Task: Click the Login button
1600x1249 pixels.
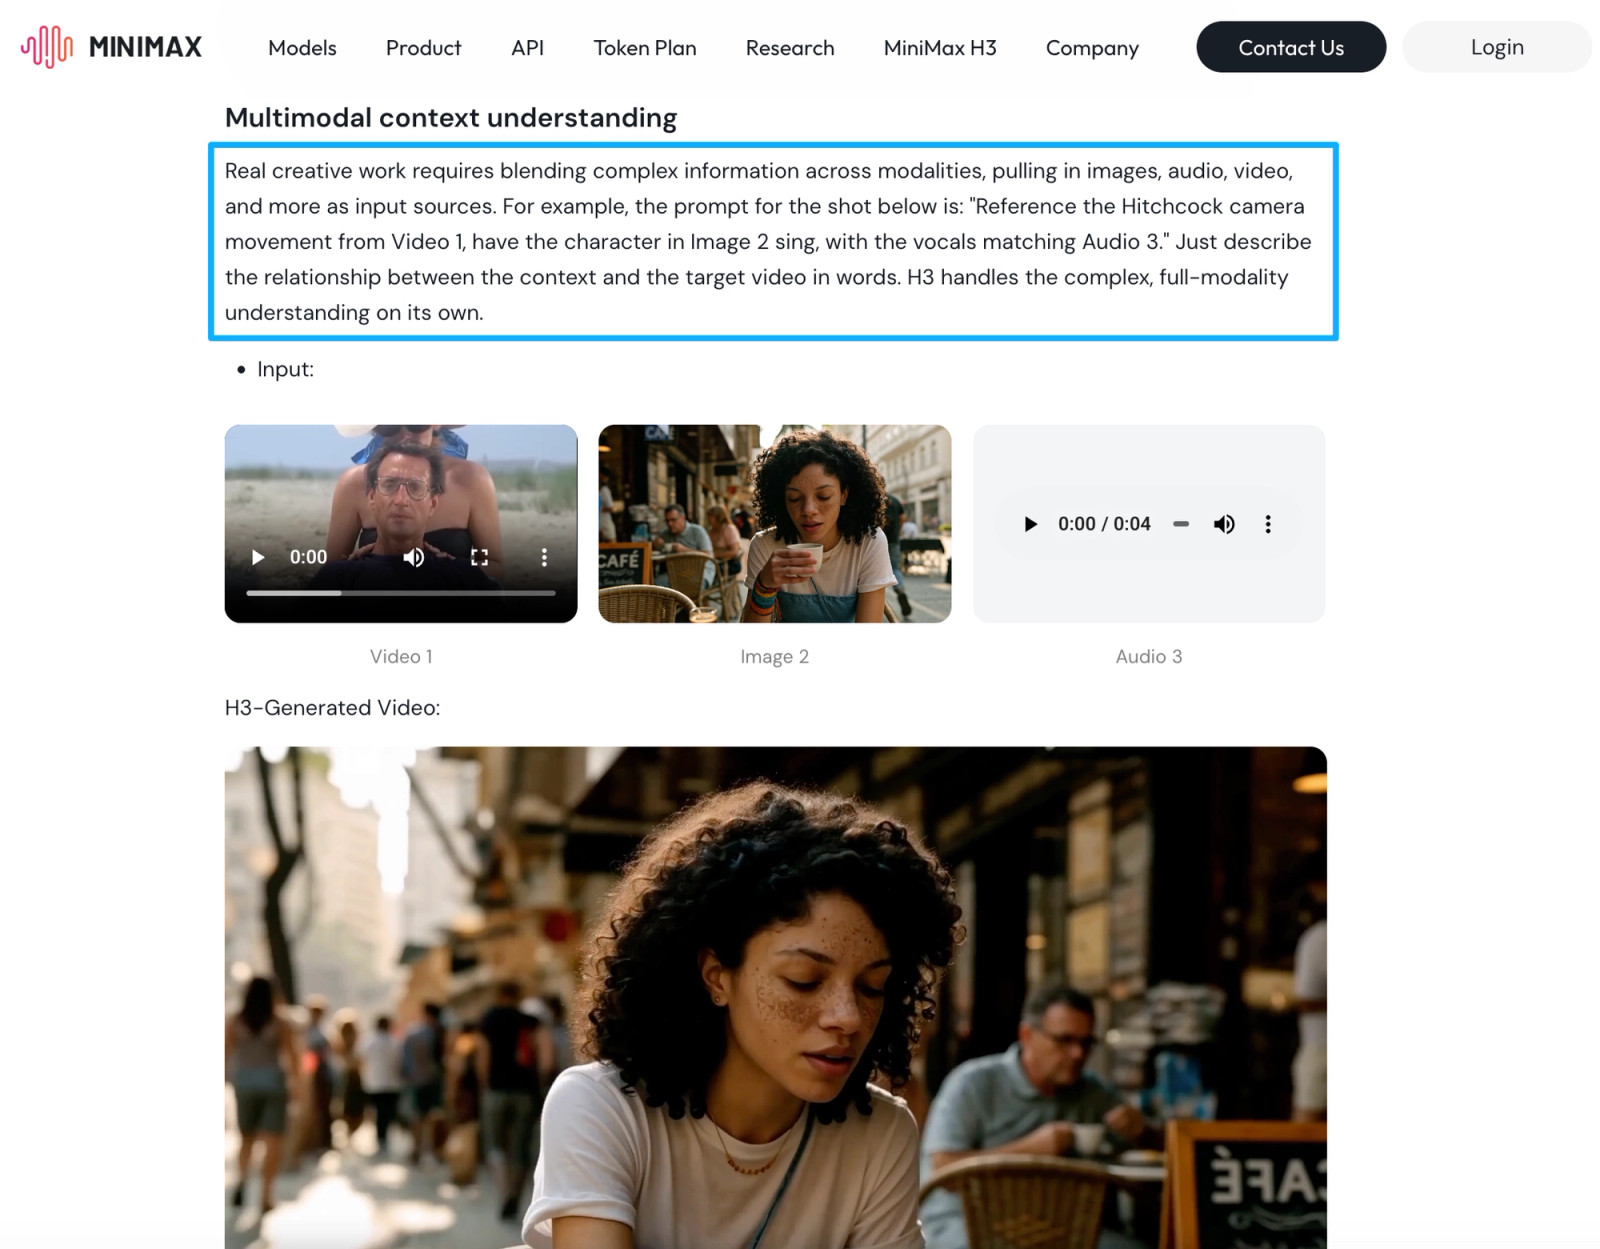Action: click(x=1496, y=47)
